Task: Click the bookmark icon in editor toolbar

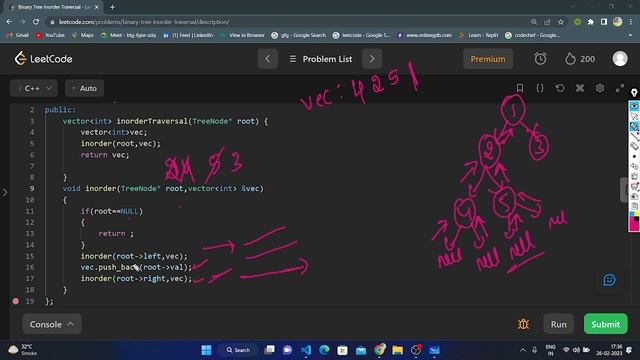Action: [520, 88]
